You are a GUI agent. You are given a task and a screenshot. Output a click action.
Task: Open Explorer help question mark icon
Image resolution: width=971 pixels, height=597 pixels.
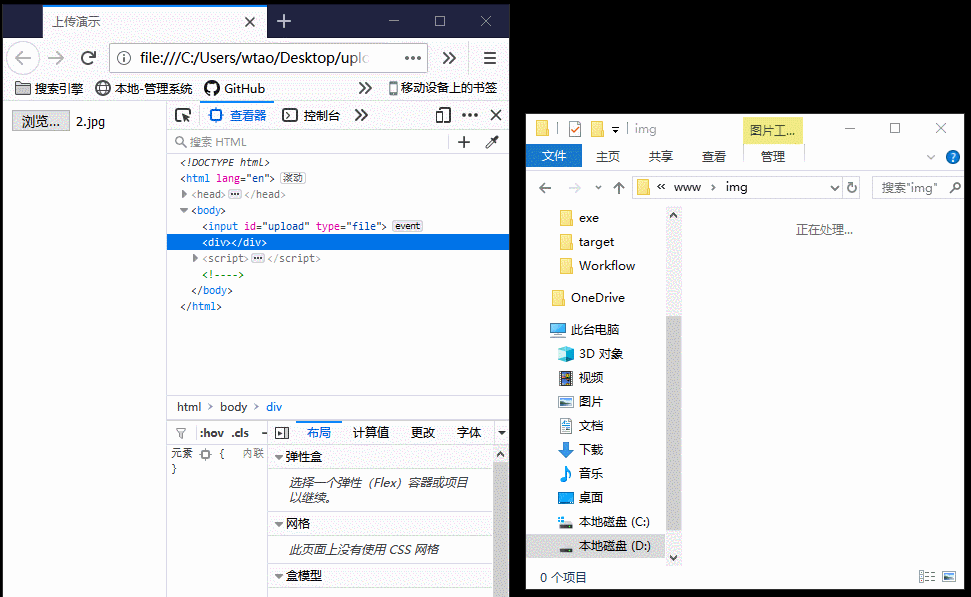tap(953, 157)
